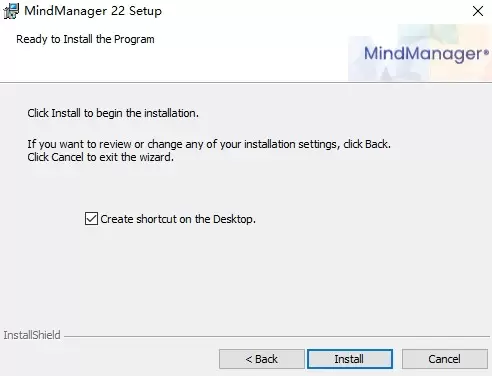Click the 'Ready to Install the Program' heading
Image resolution: width=492 pixels, height=376 pixels.
pos(85,39)
